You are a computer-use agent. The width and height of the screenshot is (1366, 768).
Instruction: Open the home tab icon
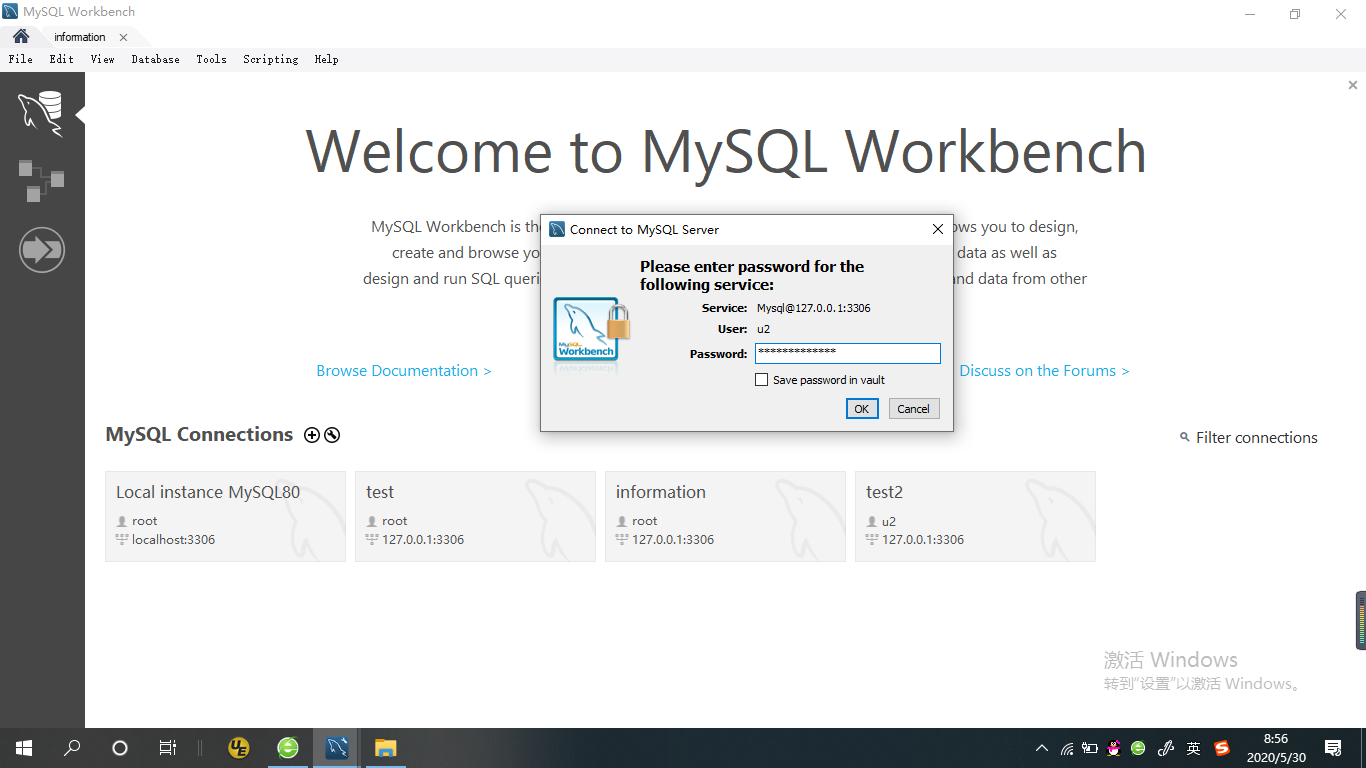[x=20, y=36]
